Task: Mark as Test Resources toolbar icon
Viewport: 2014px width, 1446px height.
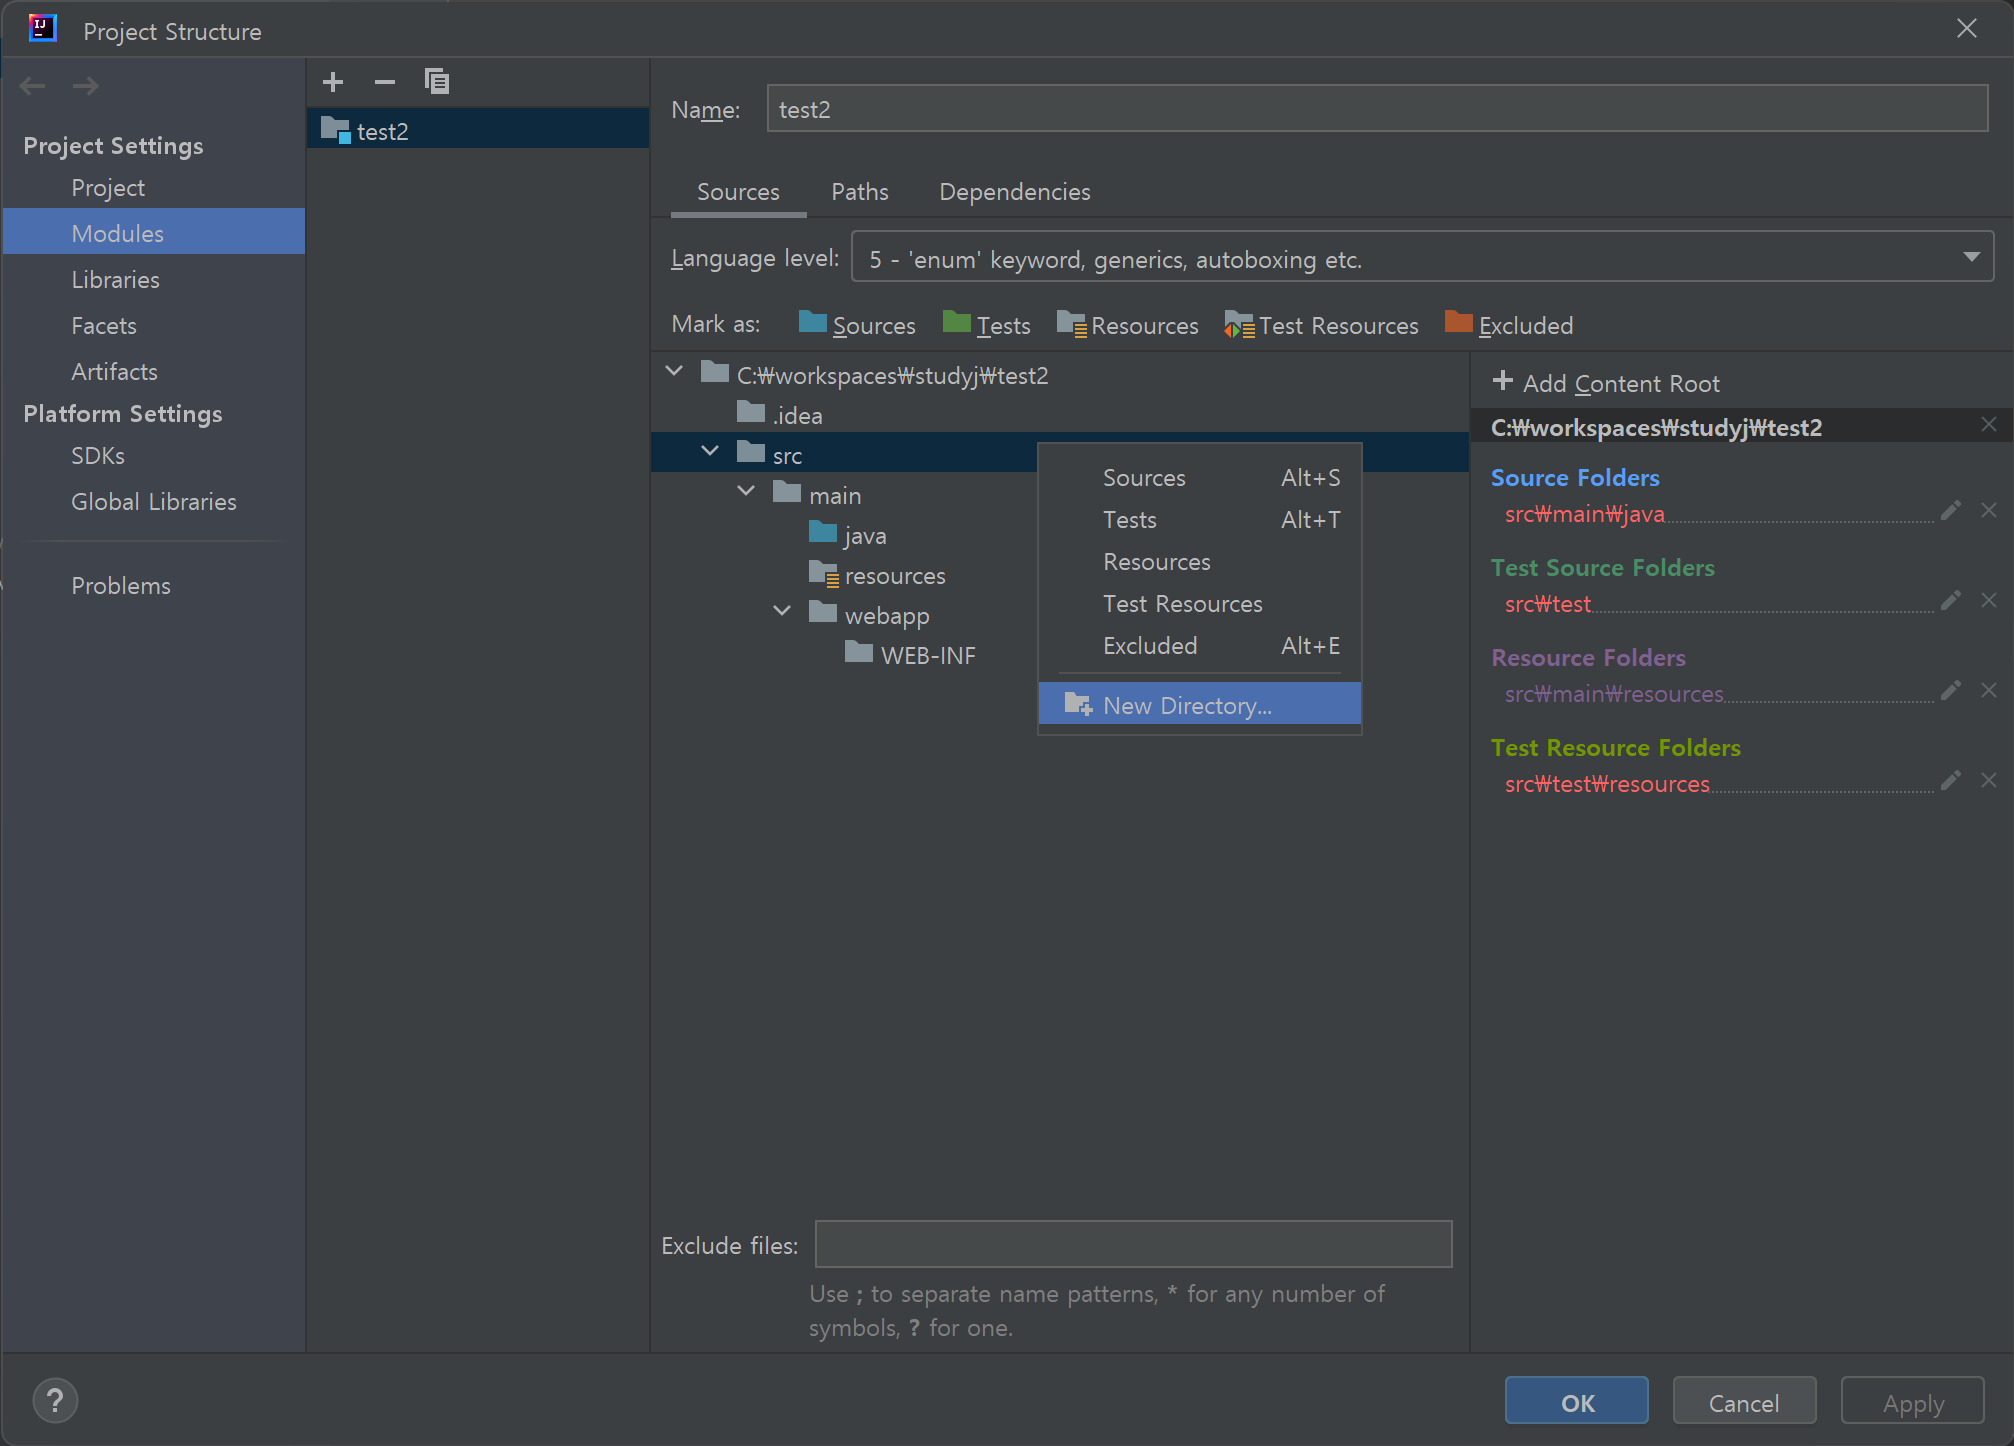Action: coord(1239,325)
